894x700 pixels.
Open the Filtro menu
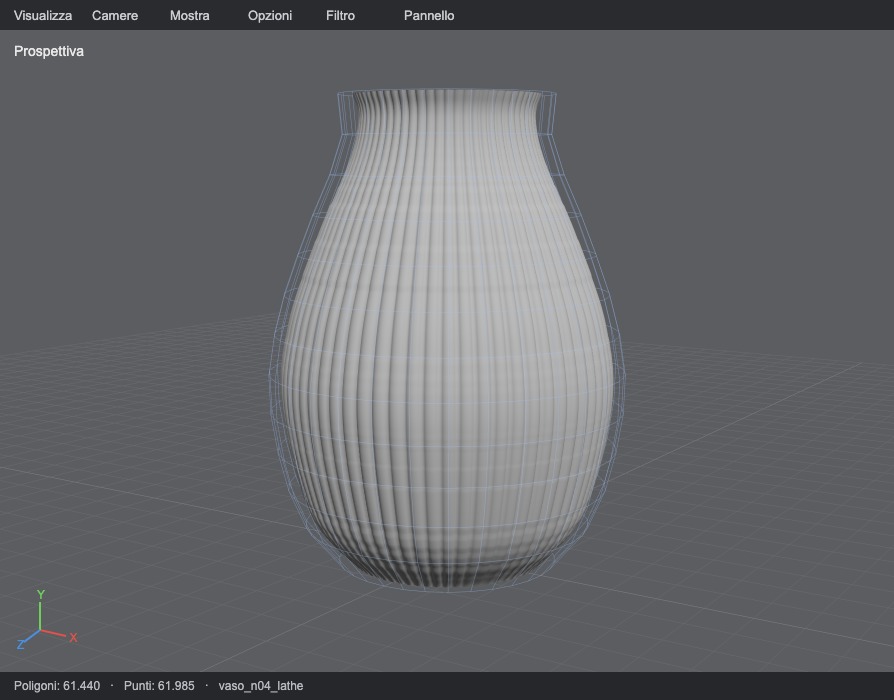340,15
